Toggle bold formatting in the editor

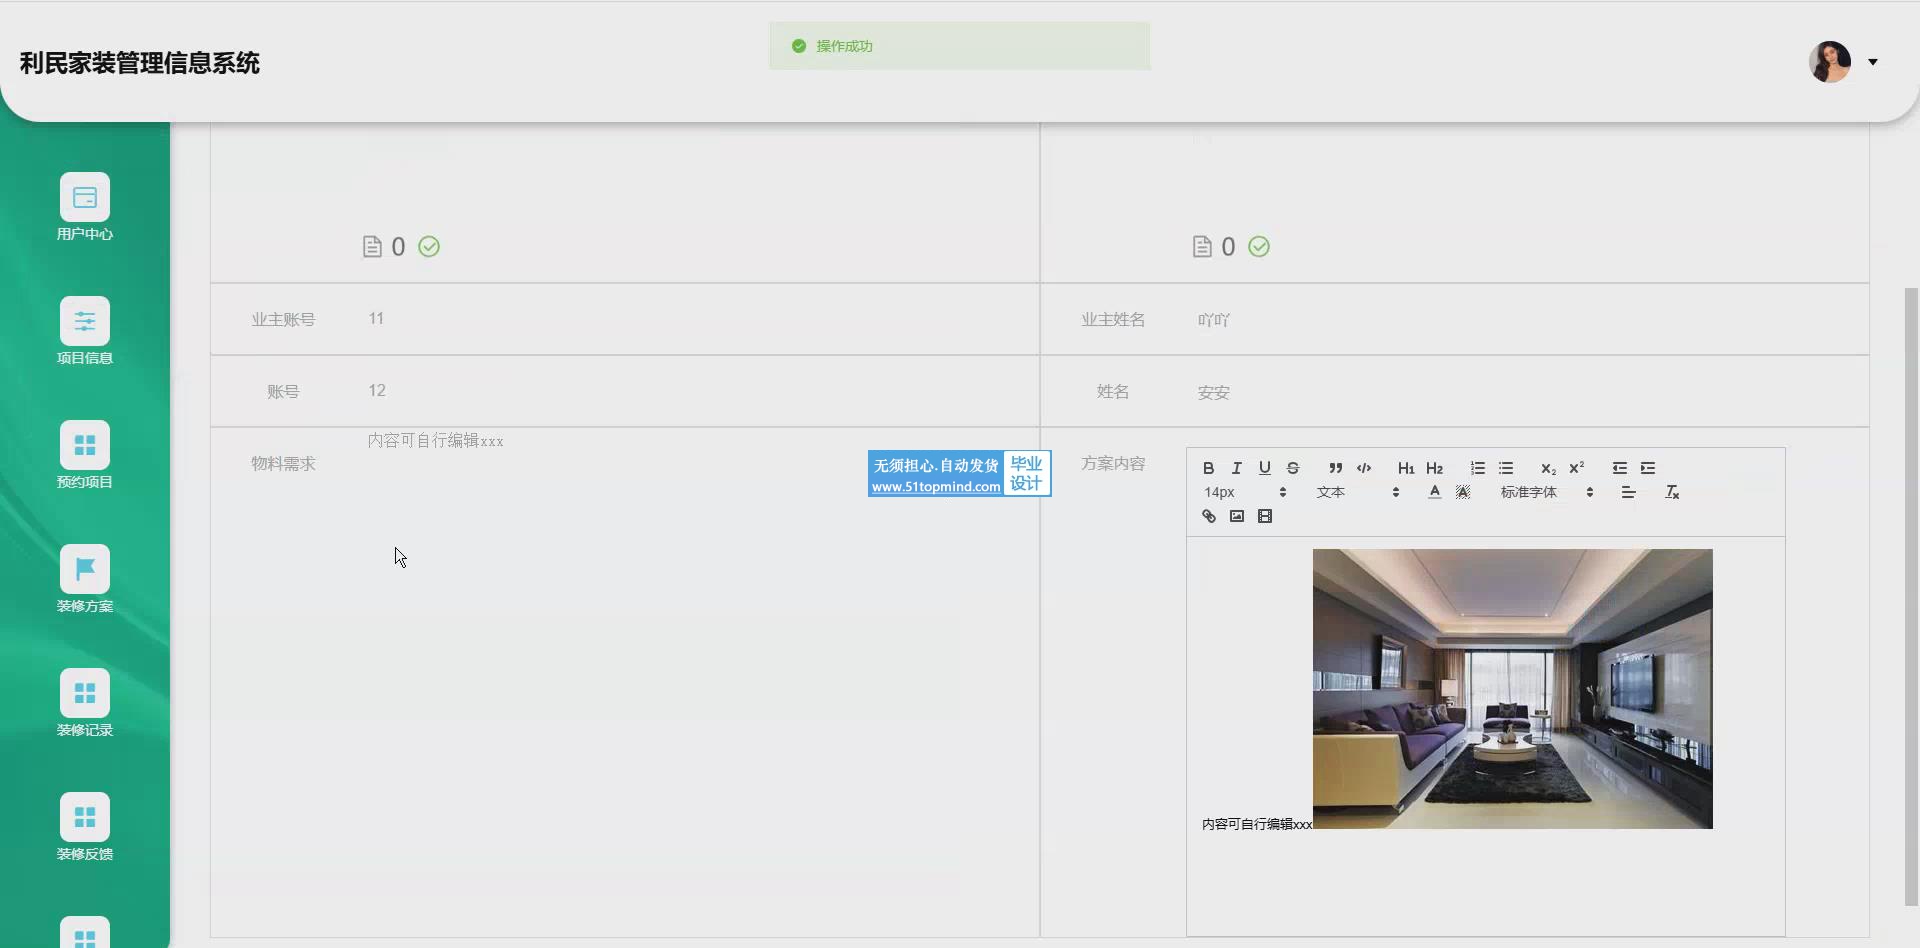coord(1208,468)
